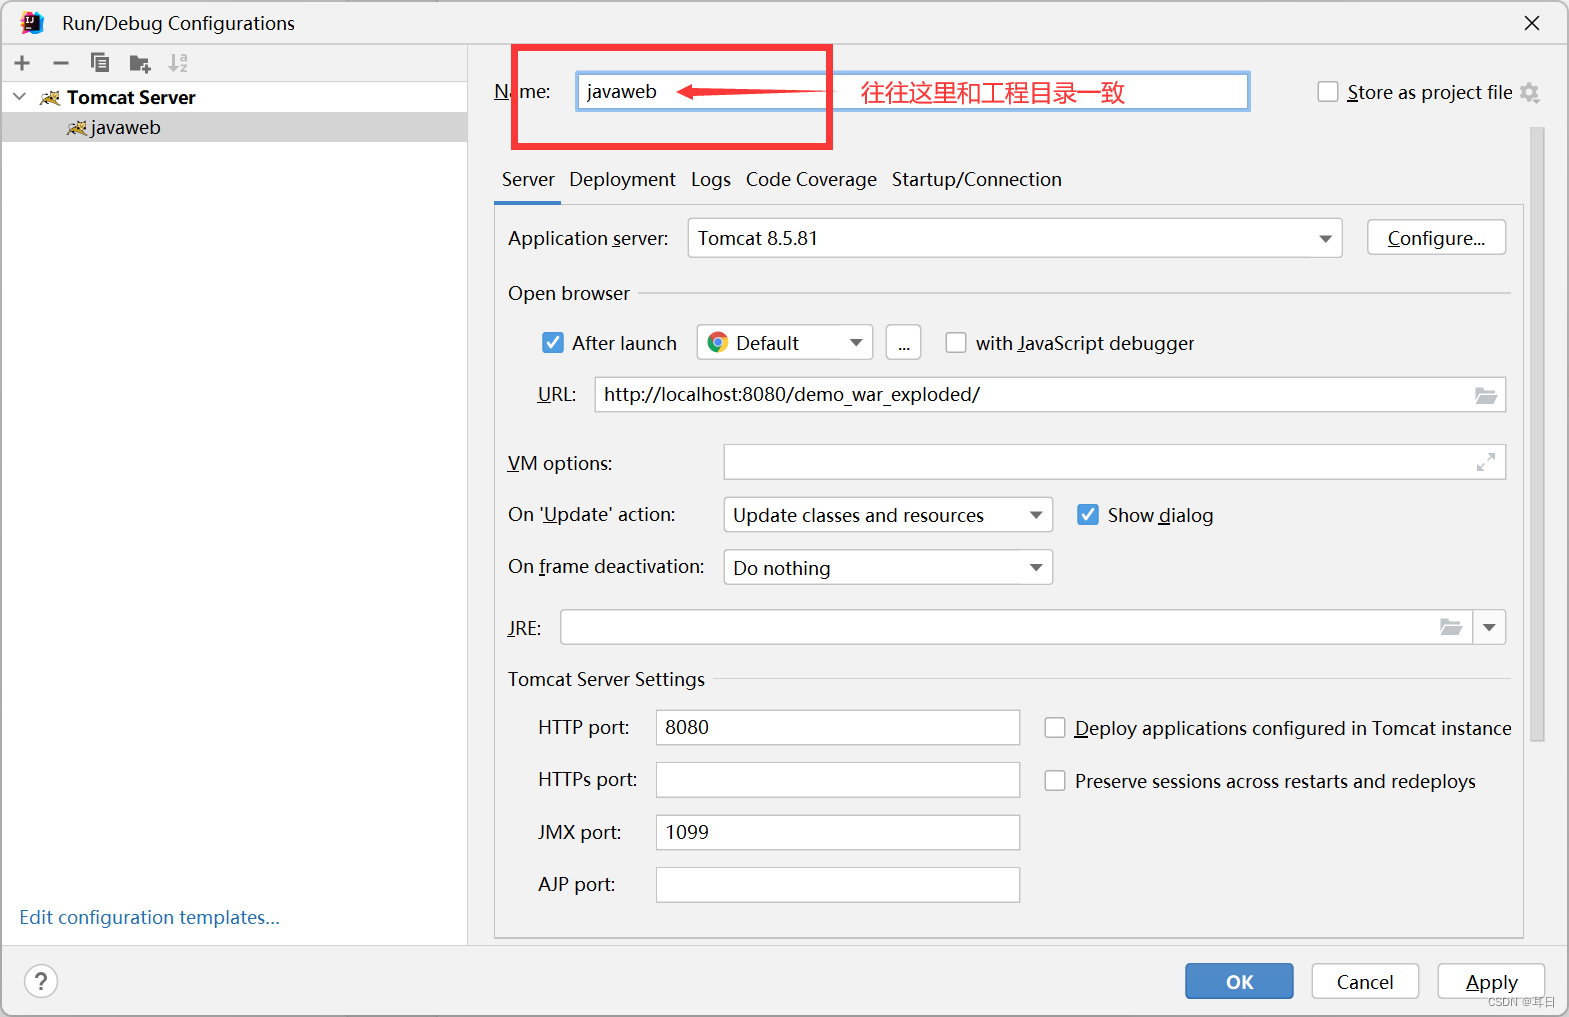
Task: Click HTTP port field 8080
Action: tap(838, 727)
